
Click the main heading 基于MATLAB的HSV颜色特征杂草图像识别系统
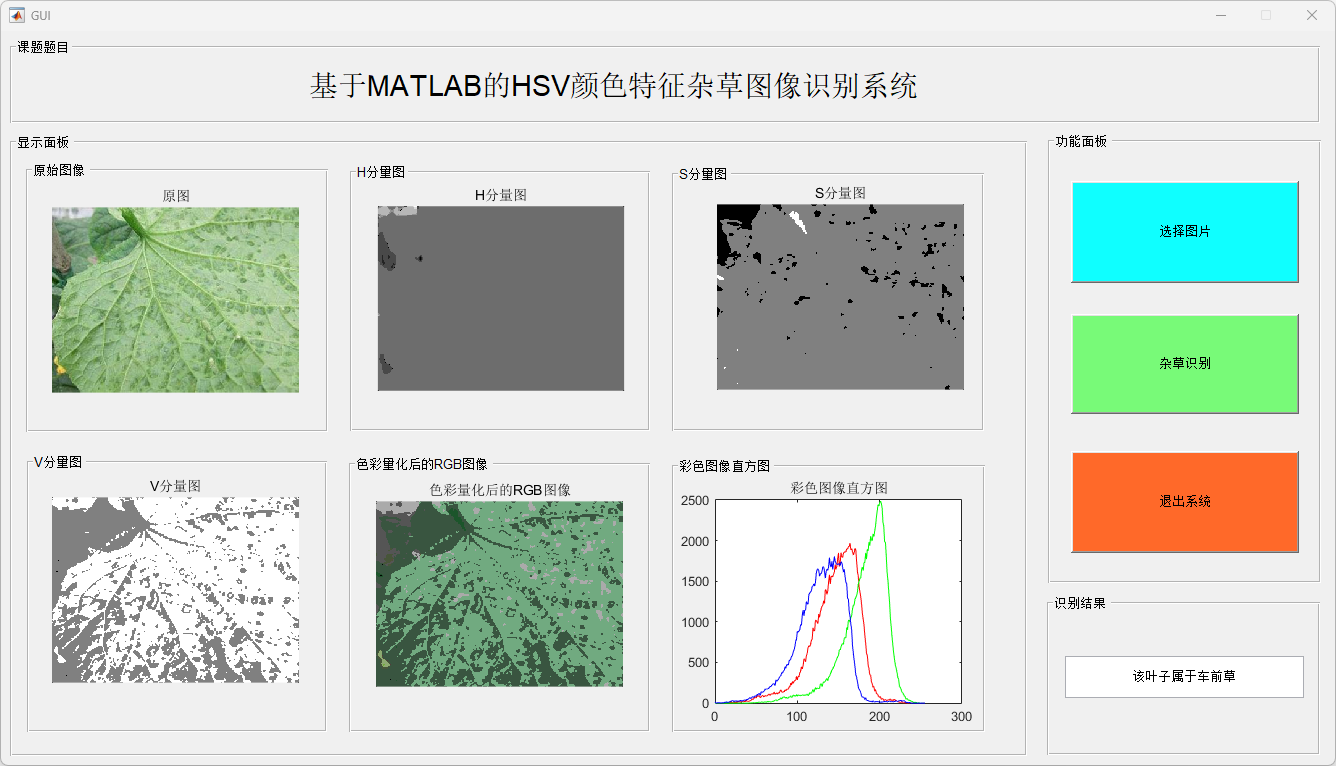(613, 86)
